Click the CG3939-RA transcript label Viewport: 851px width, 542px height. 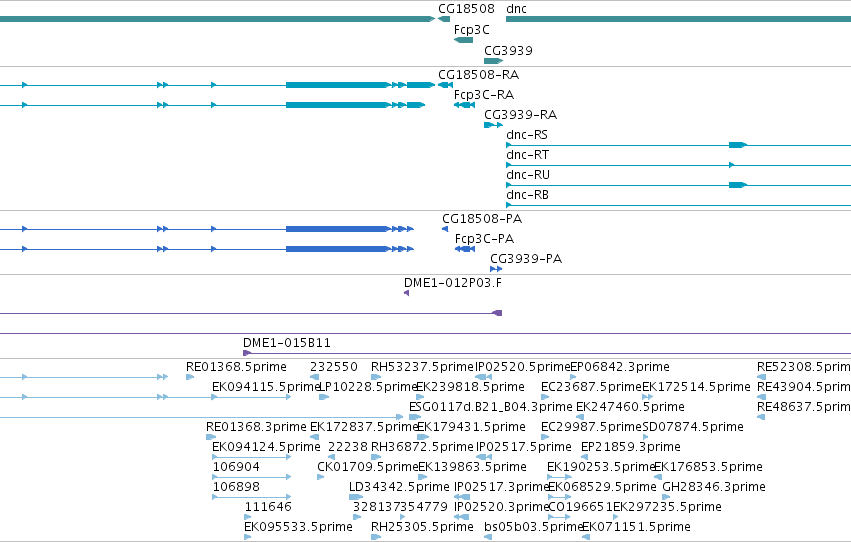coord(520,115)
